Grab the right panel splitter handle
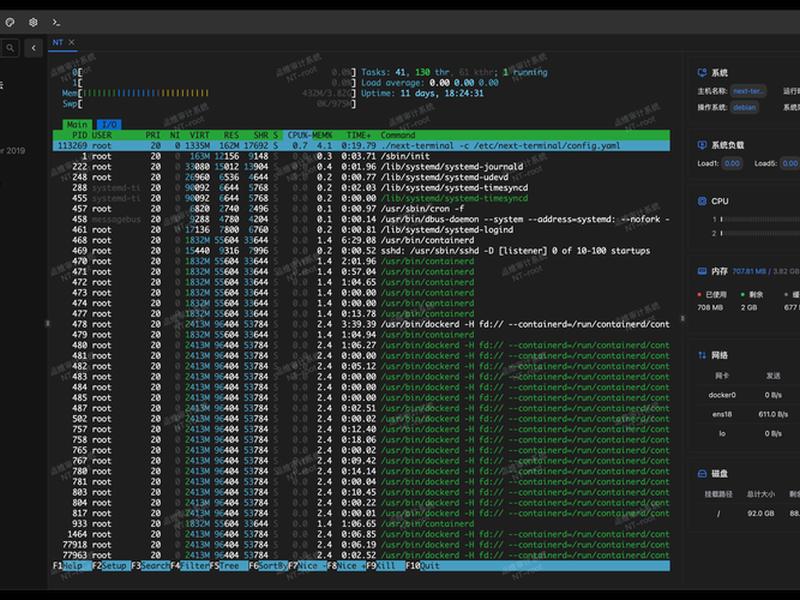Viewport: 800px width, 600px height. coord(683,318)
